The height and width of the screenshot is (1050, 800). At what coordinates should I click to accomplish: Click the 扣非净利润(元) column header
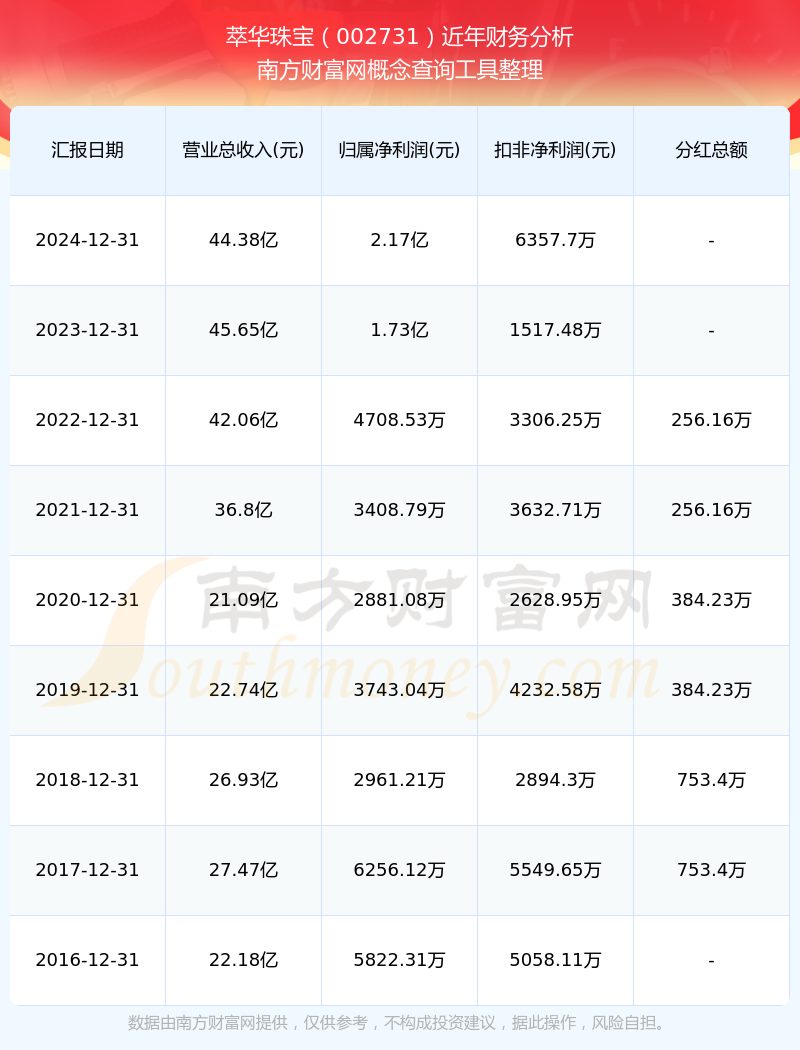pyautogui.click(x=556, y=150)
